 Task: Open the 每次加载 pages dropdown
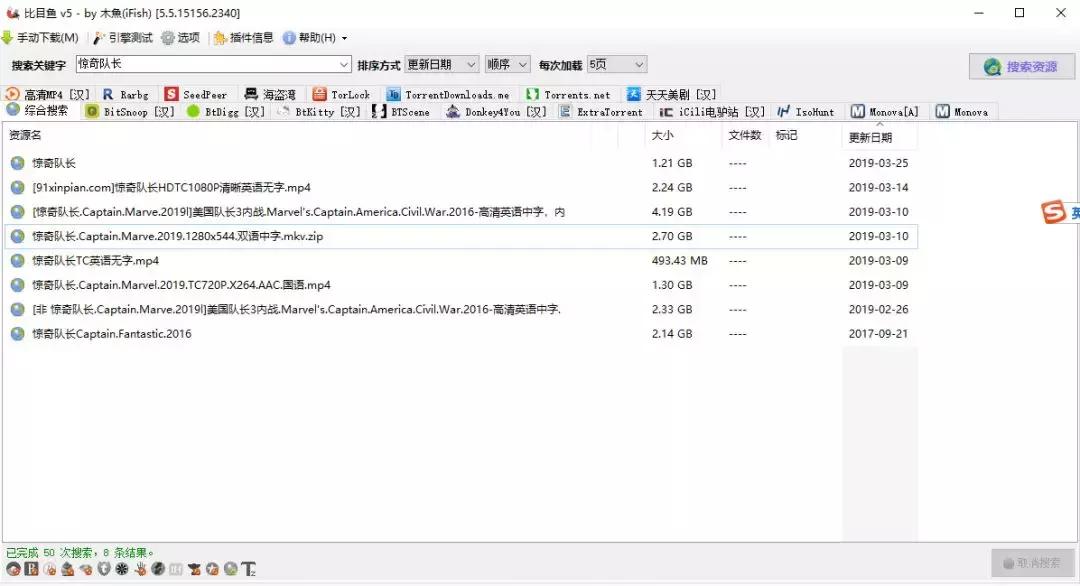point(617,64)
